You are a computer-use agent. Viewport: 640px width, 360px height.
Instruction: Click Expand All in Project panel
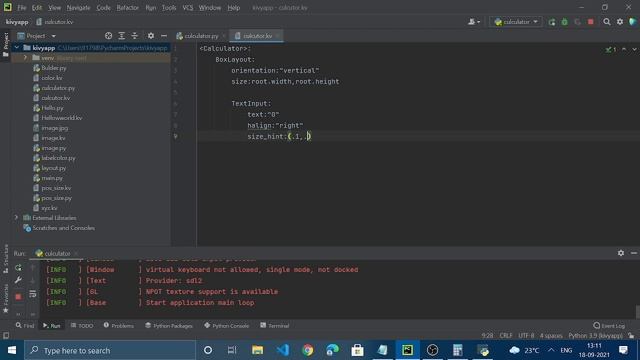(122, 36)
